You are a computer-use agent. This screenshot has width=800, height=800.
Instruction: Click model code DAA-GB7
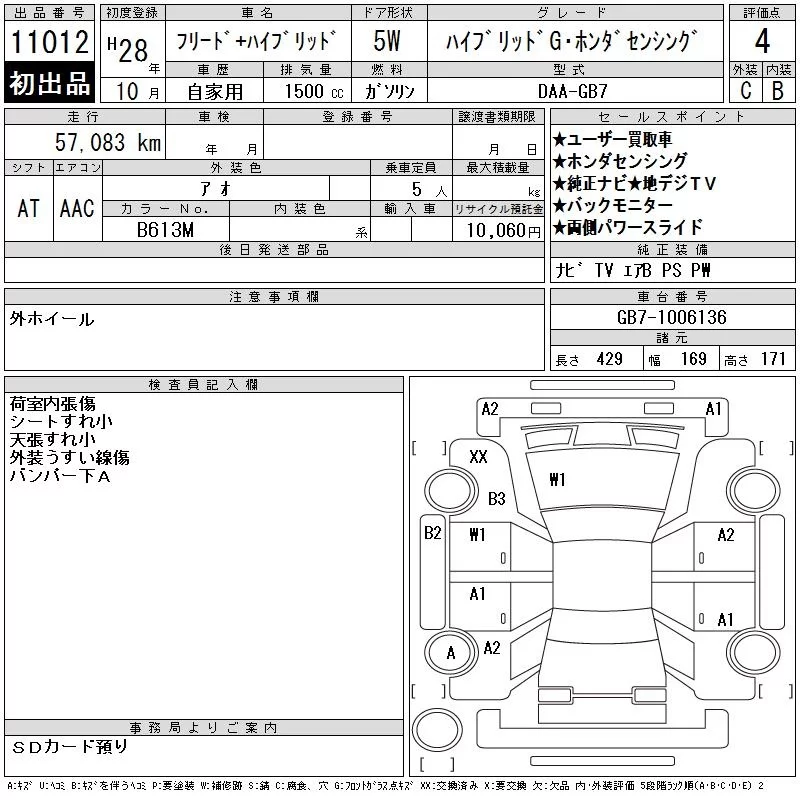[x=572, y=91]
